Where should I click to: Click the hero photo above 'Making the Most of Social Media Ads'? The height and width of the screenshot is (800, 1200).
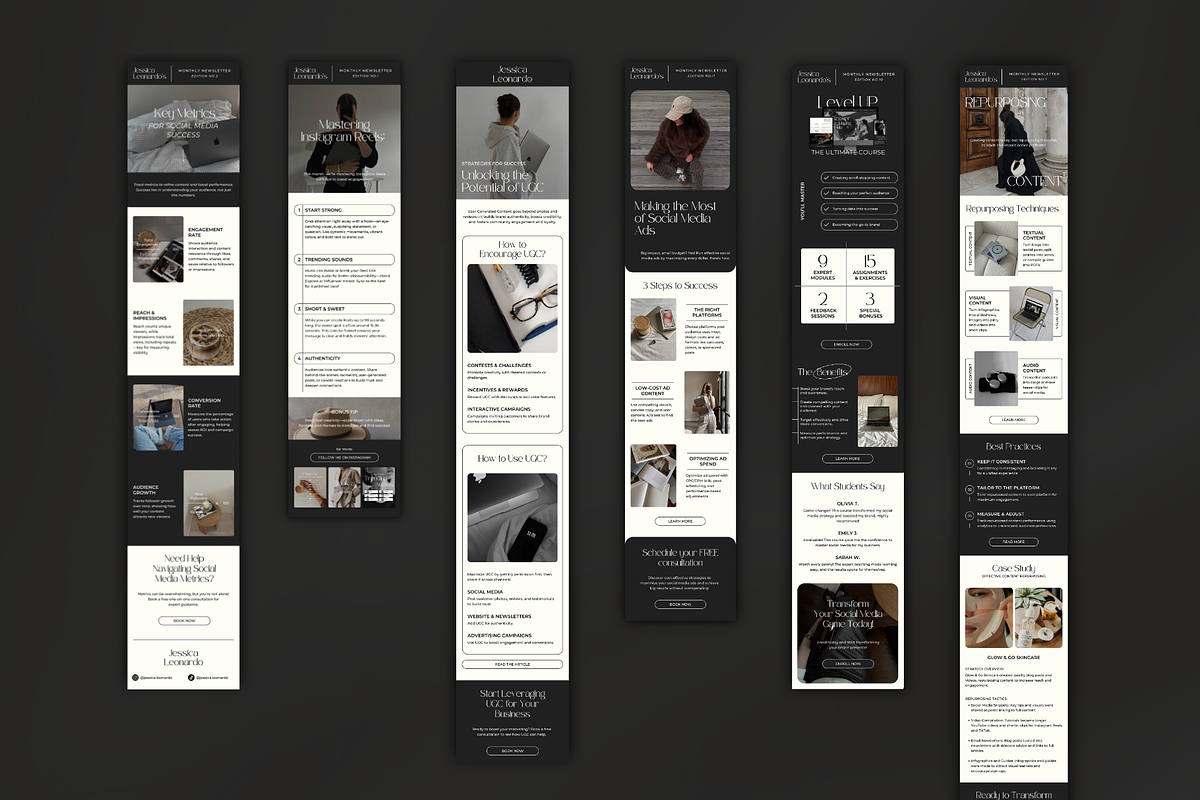(680, 141)
